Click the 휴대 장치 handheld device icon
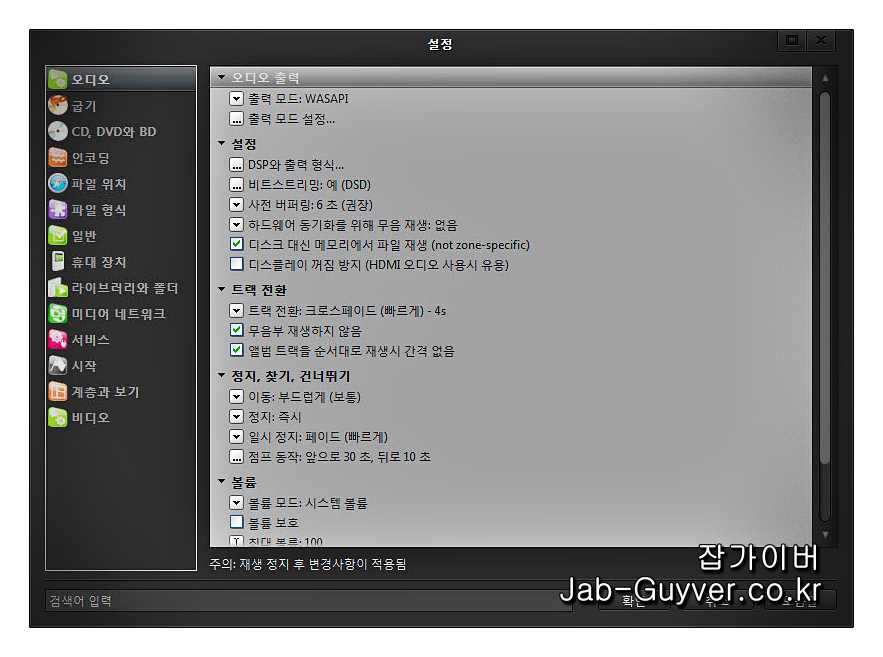Screen dimensions: 883x657 tap(57, 261)
